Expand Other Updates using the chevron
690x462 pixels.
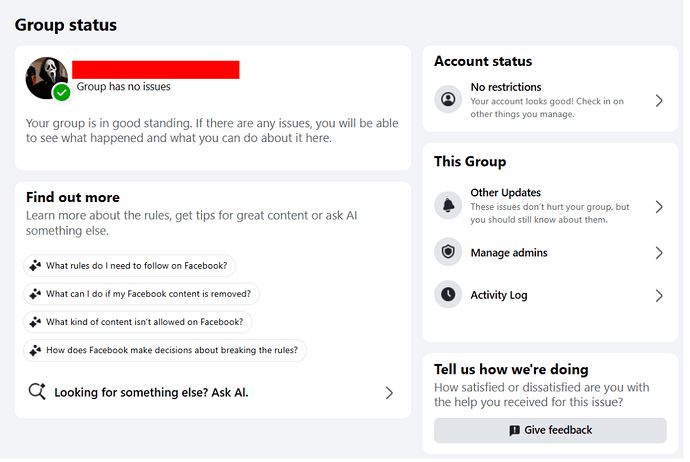(659, 207)
